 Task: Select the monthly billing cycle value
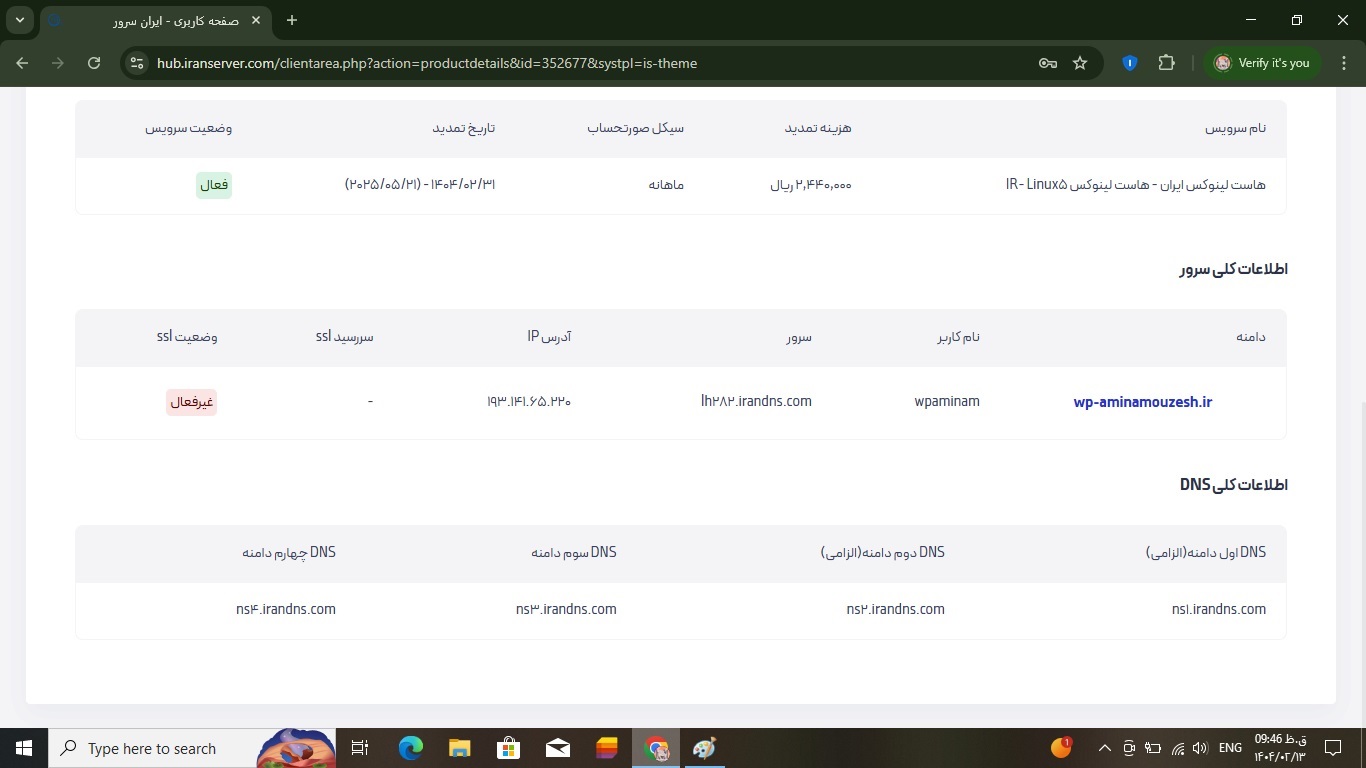click(666, 185)
